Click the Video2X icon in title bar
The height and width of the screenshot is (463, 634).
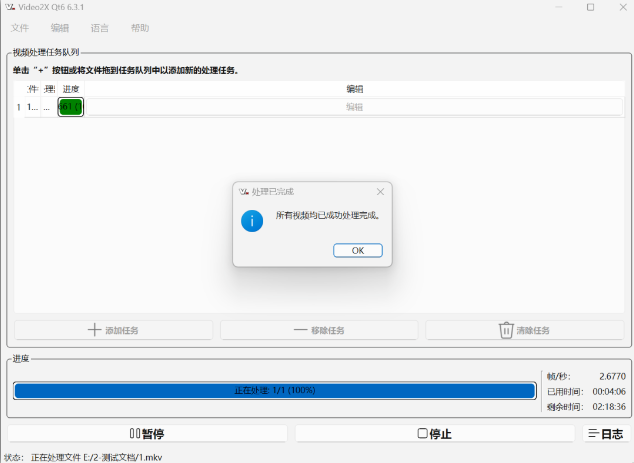[x=11, y=7]
